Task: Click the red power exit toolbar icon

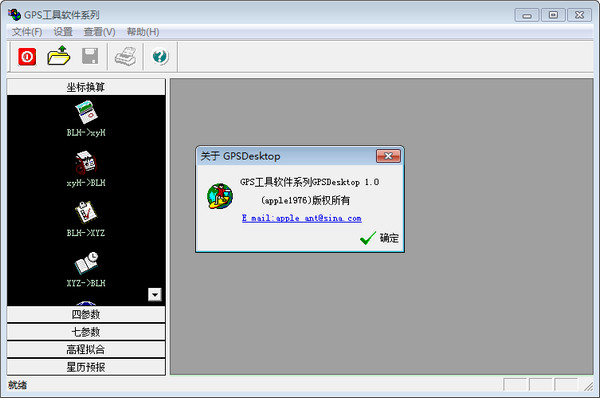Action: [x=27, y=57]
